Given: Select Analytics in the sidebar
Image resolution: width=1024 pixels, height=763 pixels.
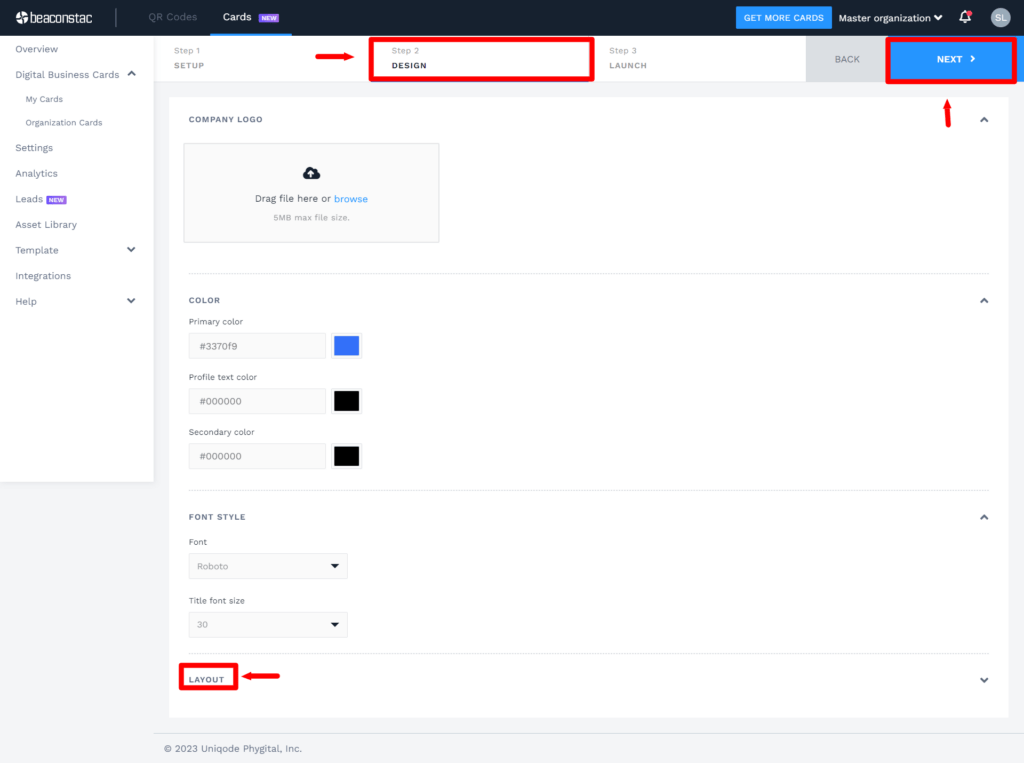Looking at the screenshot, I should 36,173.
